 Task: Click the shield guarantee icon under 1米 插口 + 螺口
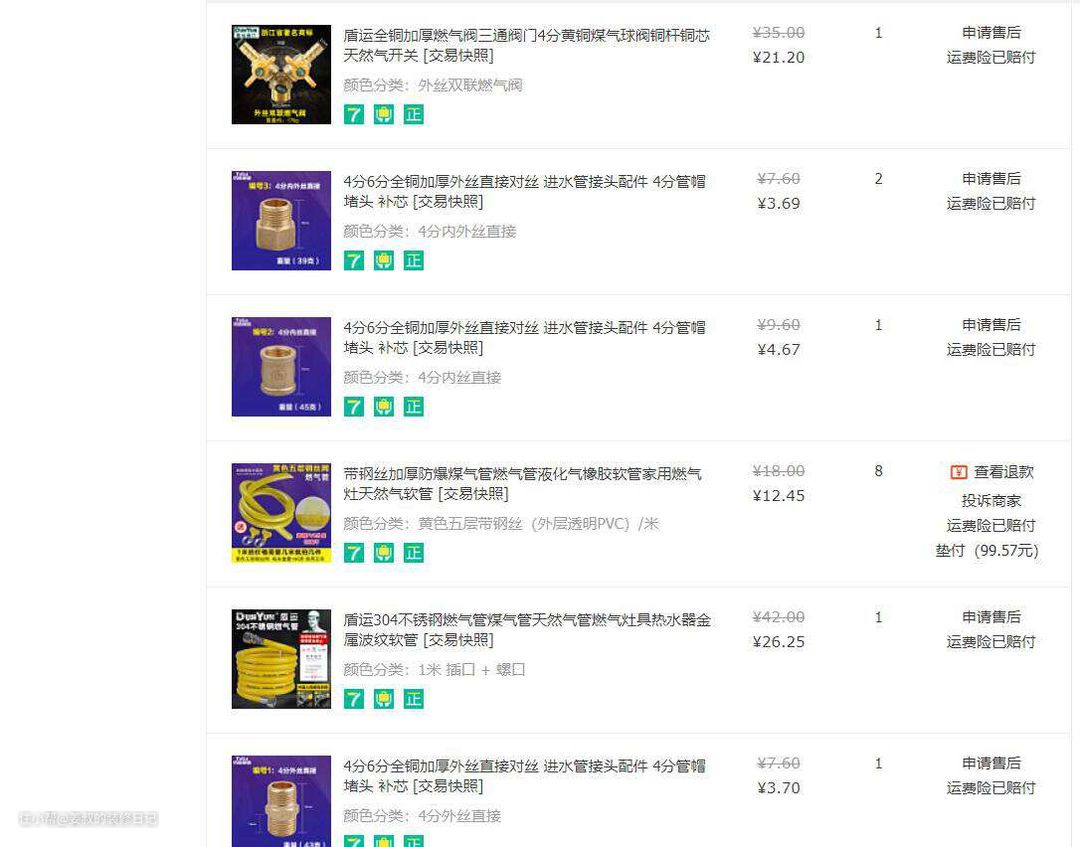coord(384,699)
